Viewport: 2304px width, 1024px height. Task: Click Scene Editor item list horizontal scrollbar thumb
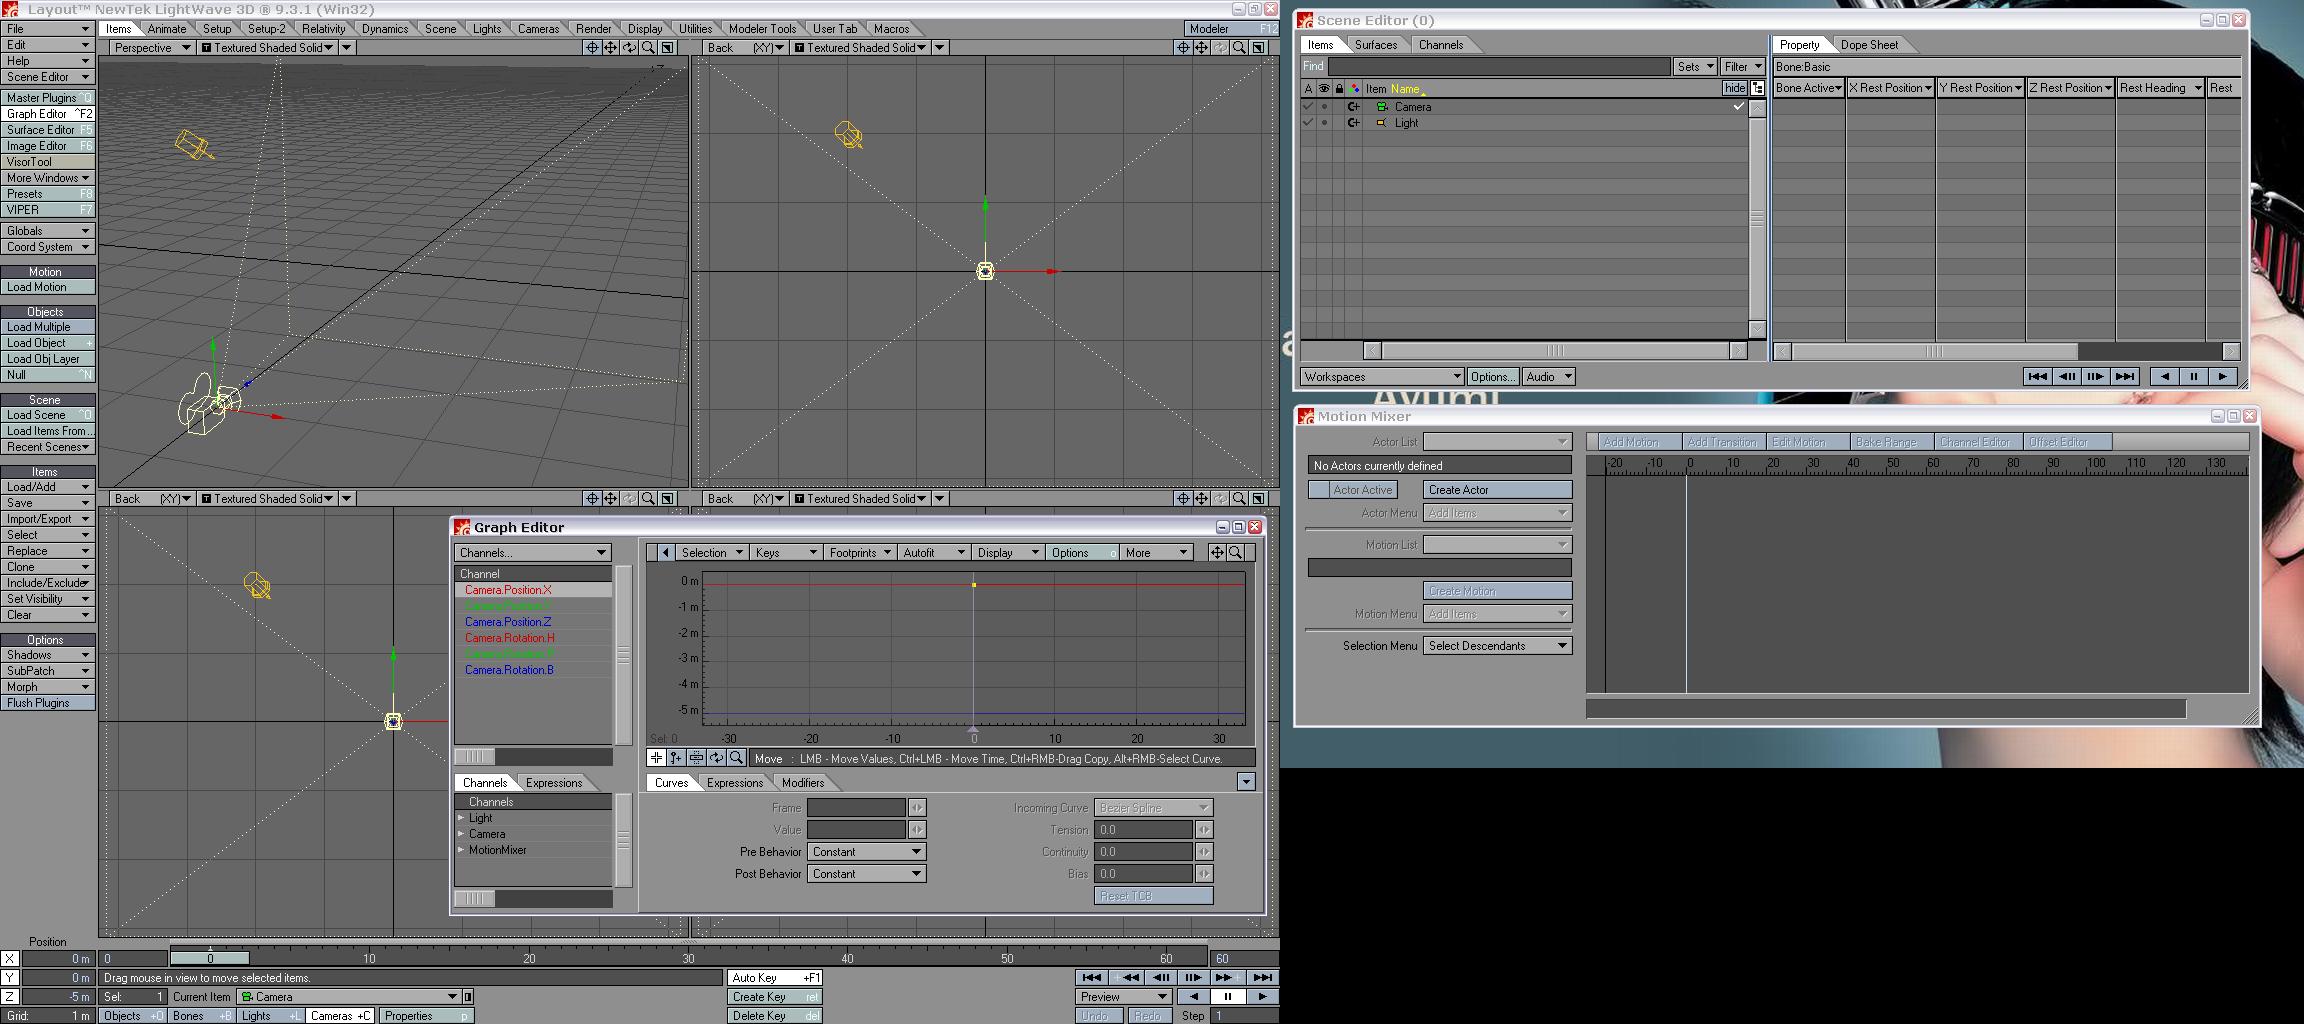click(x=1556, y=350)
